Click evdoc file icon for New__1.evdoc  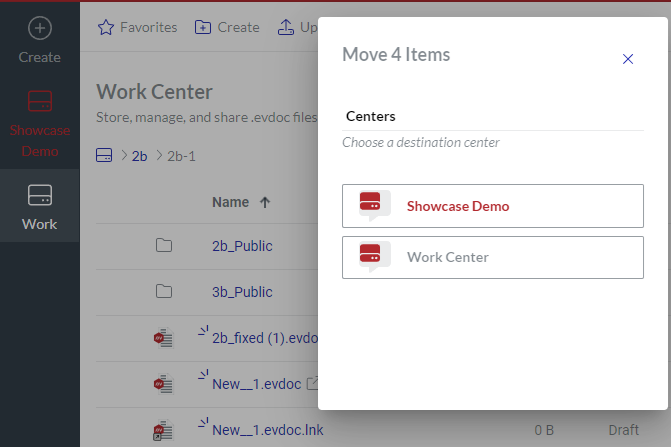163,384
